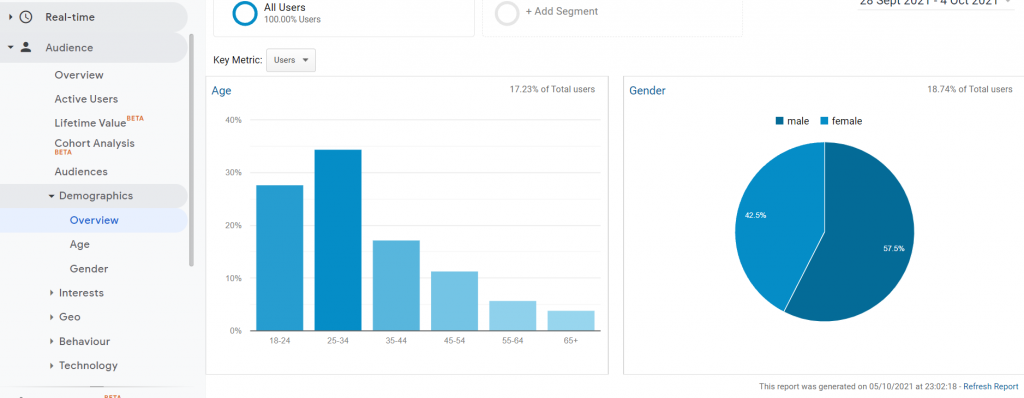Collapse the Demographics submenu arrow

[52, 196]
